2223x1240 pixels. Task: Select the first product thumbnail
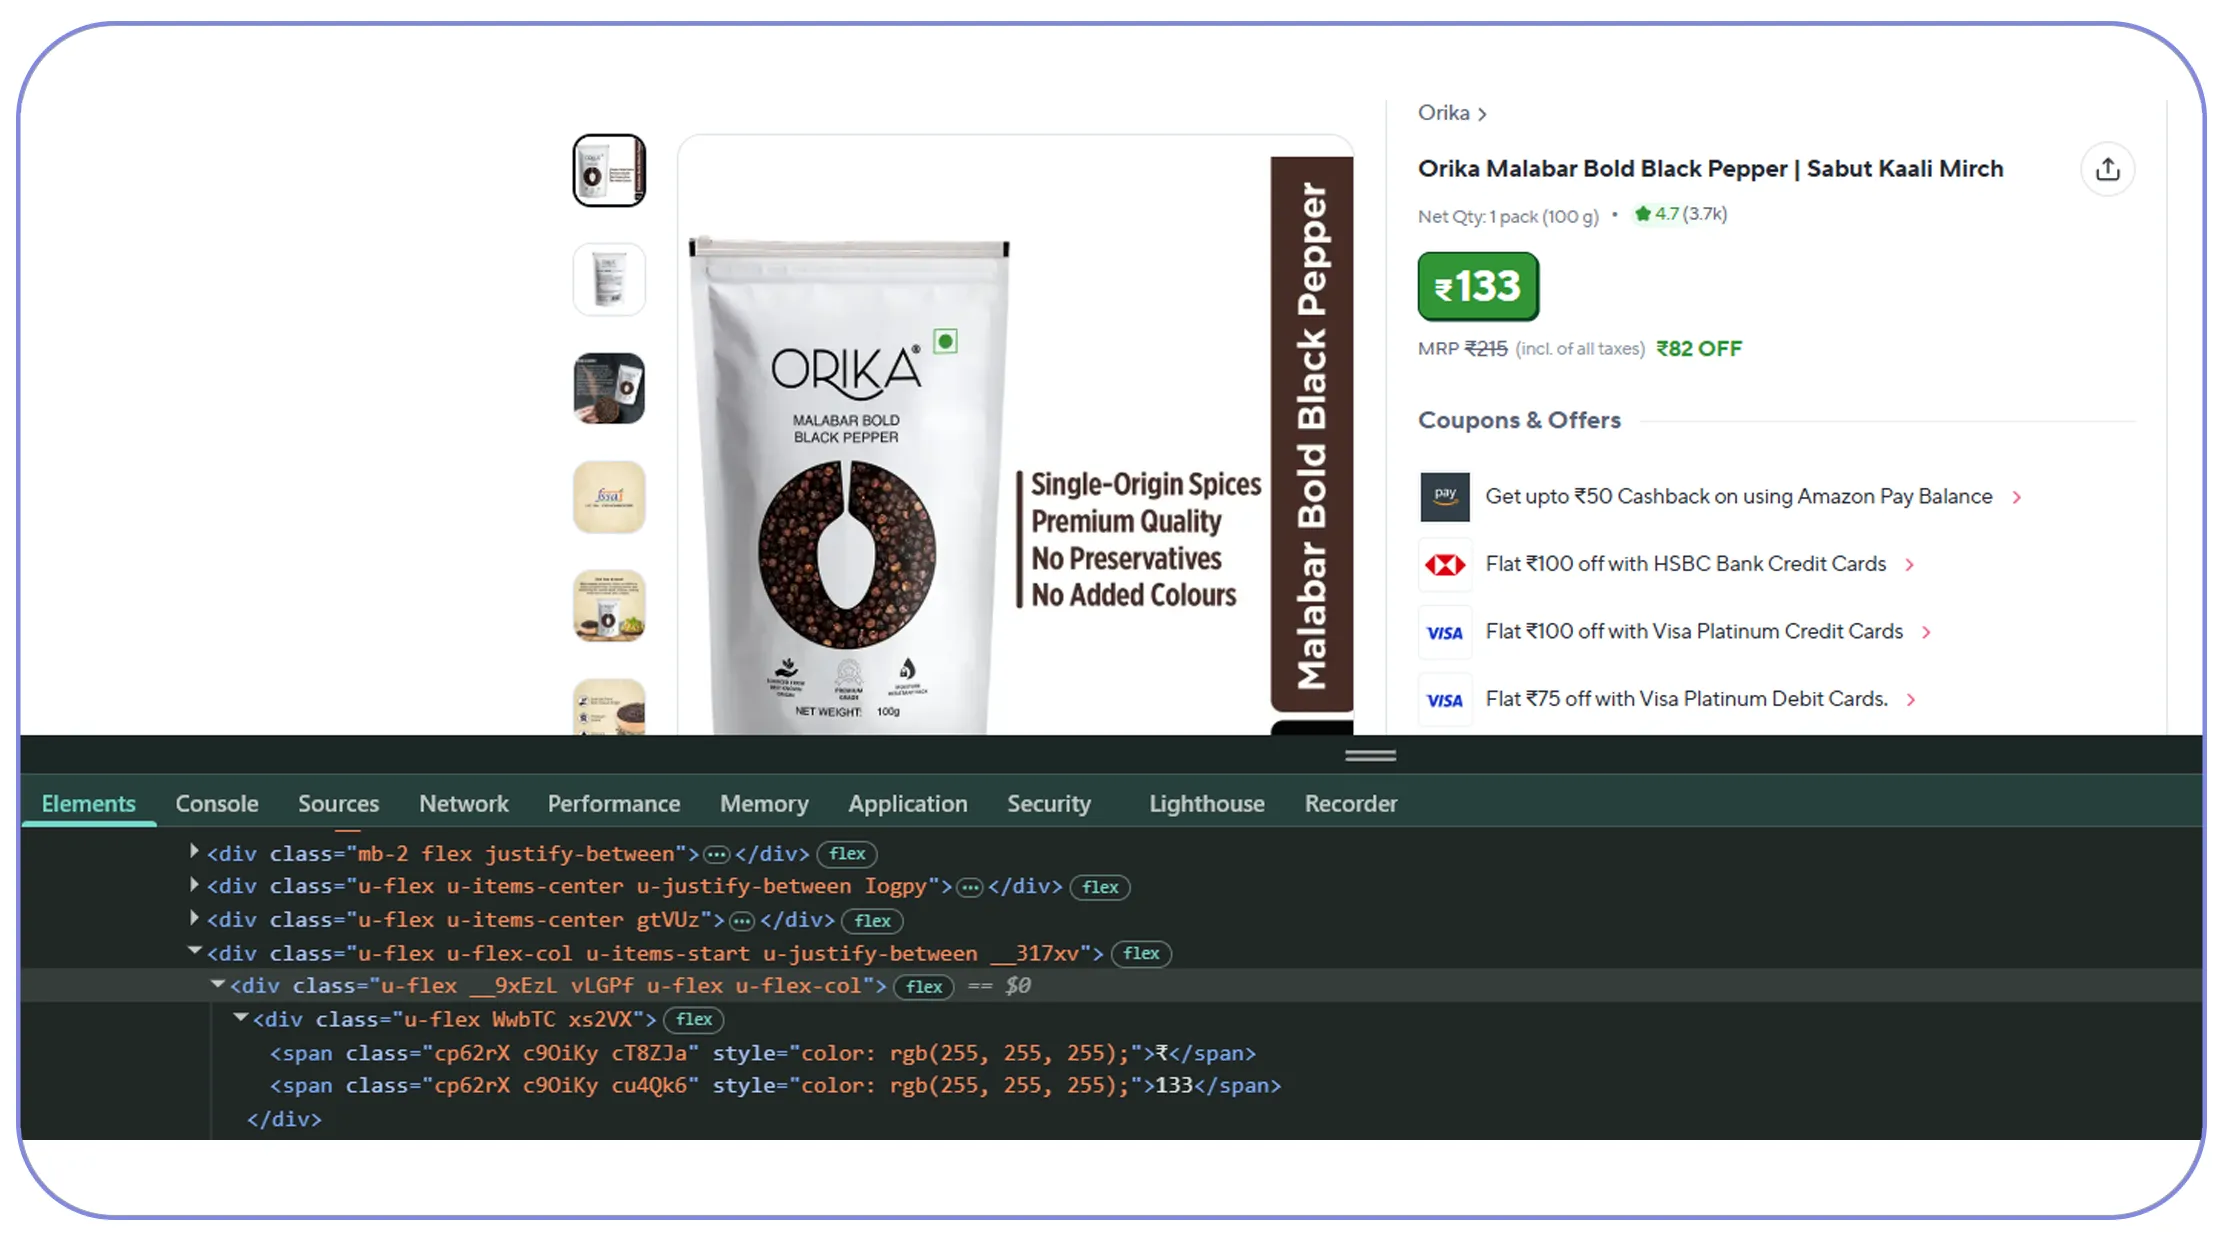tap(609, 170)
